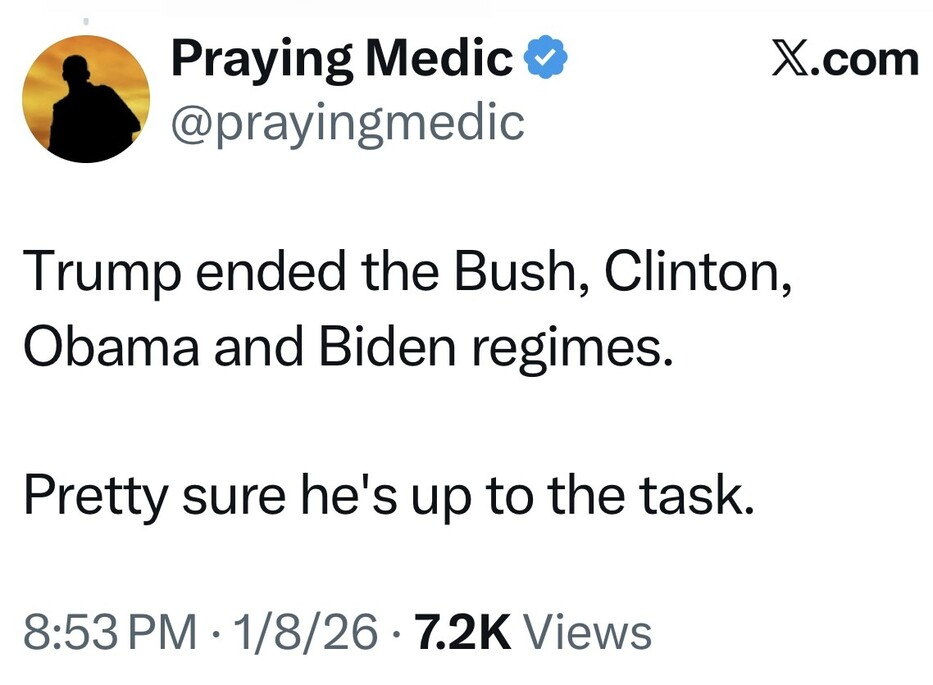Open the Praying Medic profile picture
The image size is (933, 685).
(85, 98)
